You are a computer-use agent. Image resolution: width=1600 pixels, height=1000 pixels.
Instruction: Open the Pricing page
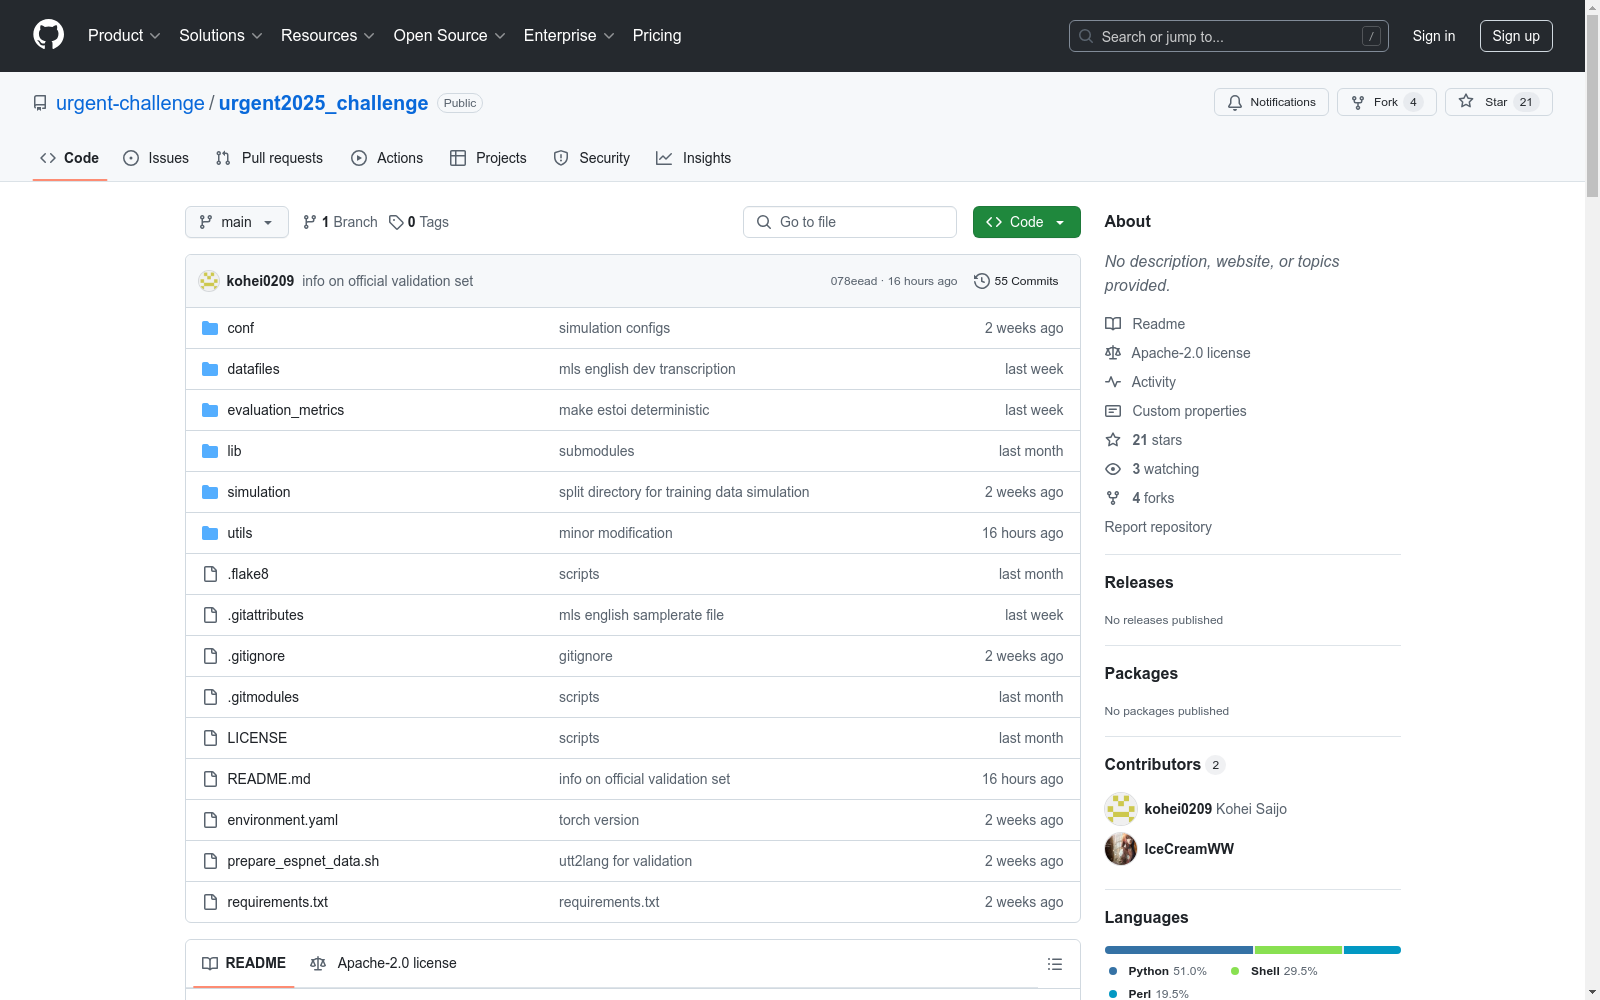657,35
